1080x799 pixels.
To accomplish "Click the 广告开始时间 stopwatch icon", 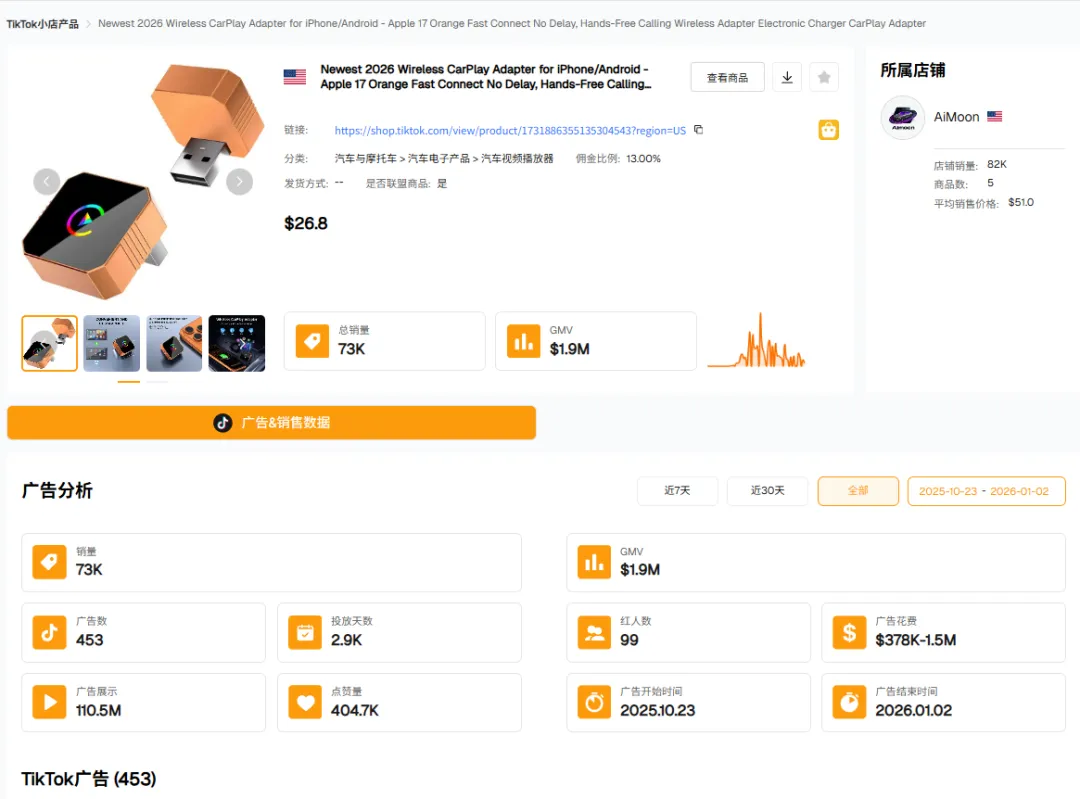I will 594,703.
